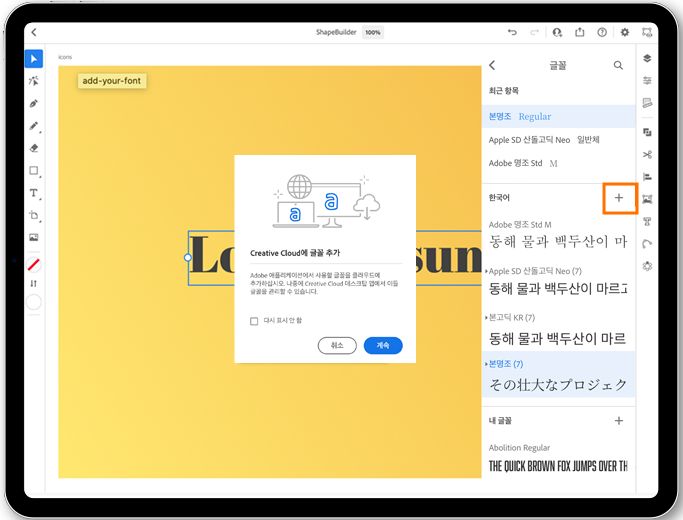Open the 100% zoom level dropdown
This screenshot has width=683, height=520.
(x=373, y=32)
